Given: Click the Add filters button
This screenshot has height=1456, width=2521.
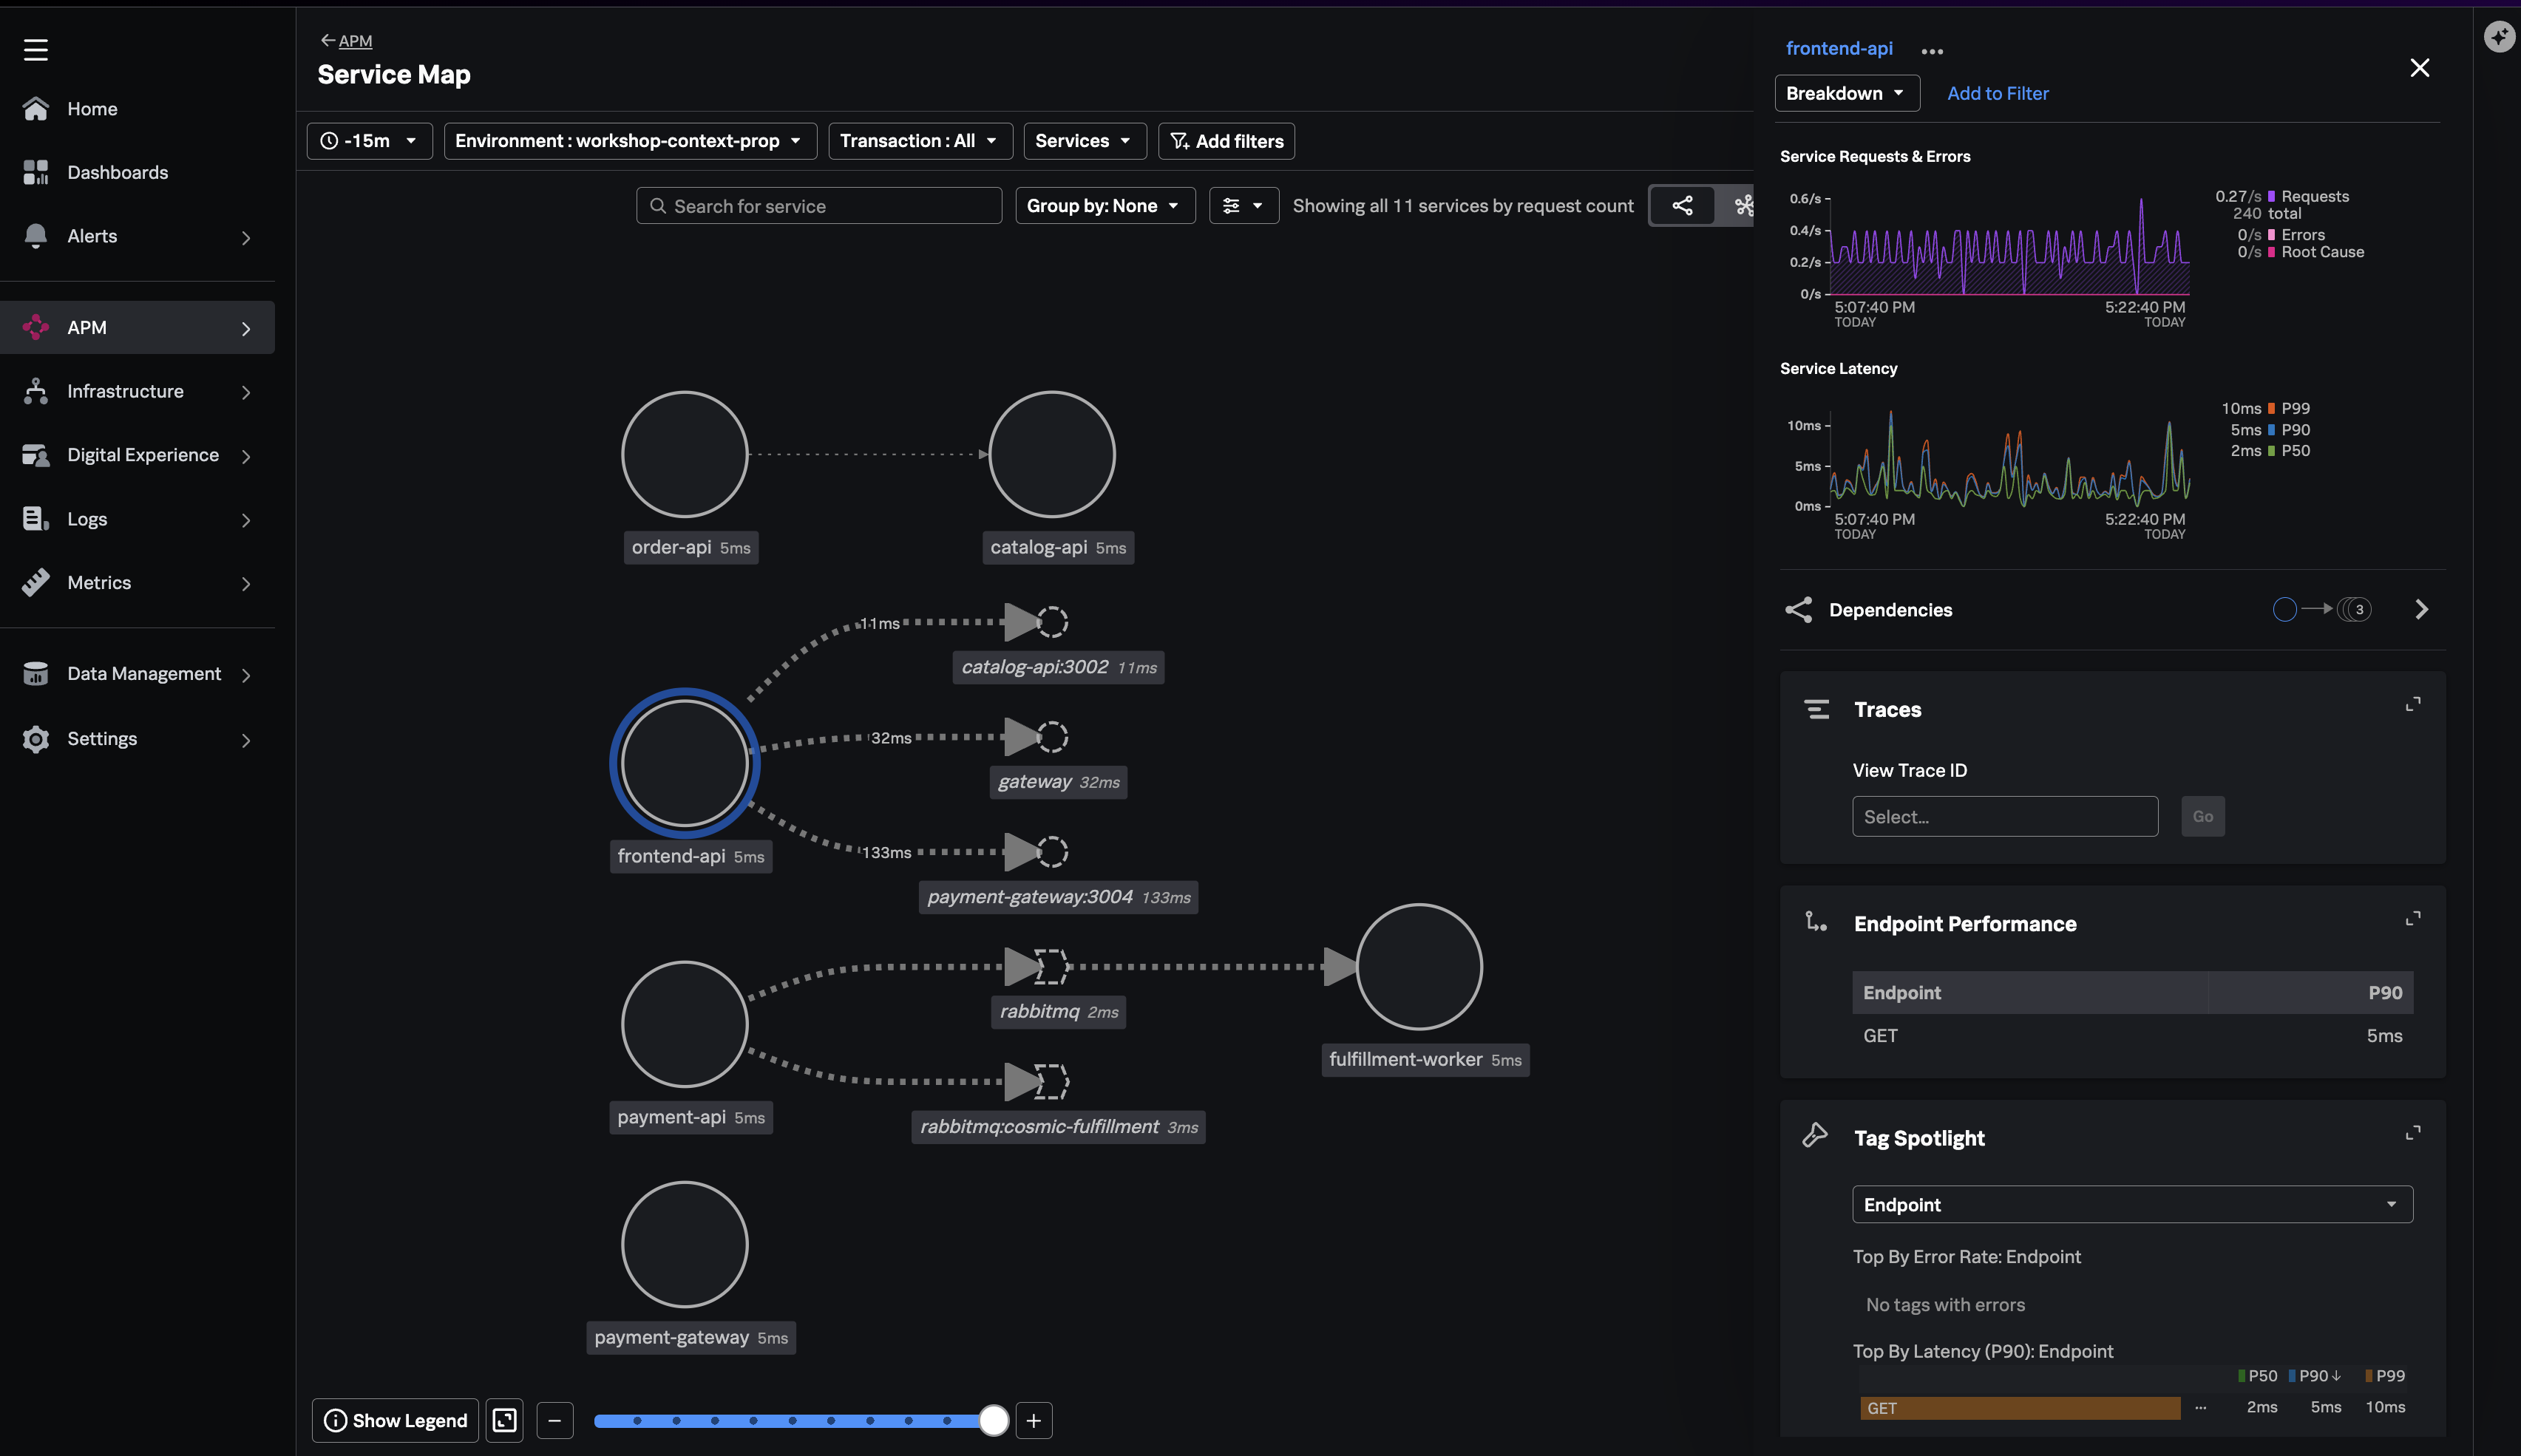Looking at the screenshot, I should coord(1227,141).
